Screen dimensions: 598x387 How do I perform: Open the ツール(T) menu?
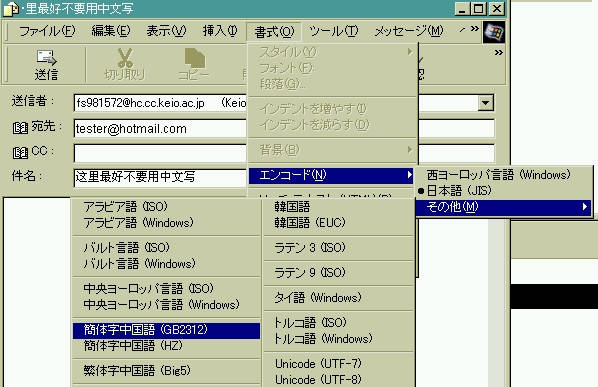[x=333, y=31]
